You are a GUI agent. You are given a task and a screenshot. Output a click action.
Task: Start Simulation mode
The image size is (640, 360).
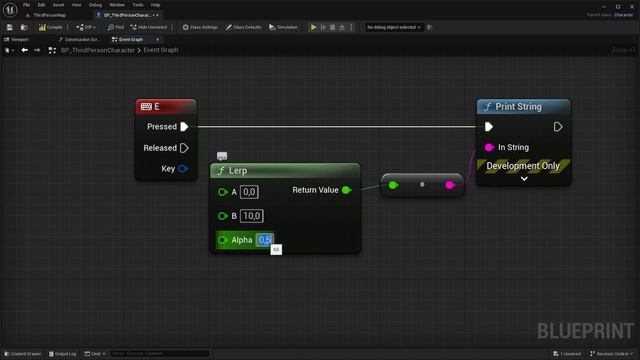283,27
